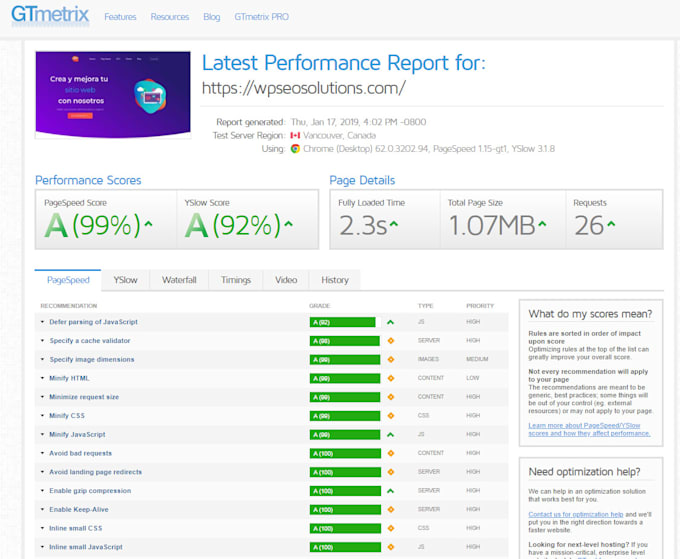Image resolution: width=680 pixels, height=559 pixels.
Task: Click the Canada flag icon
Action: coord(295,135)
